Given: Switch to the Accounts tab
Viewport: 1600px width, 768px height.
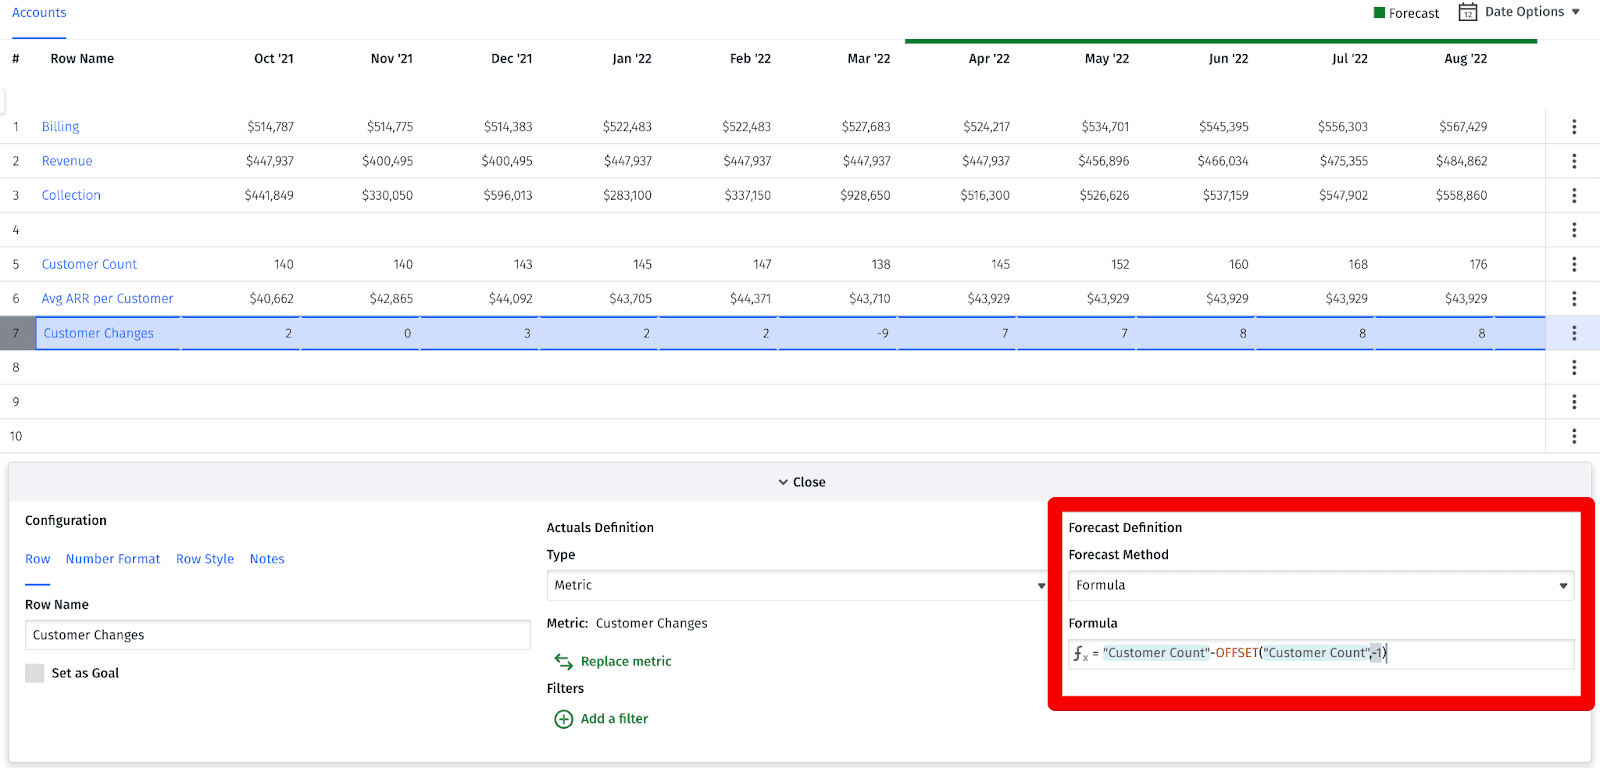Looking at the screenshot, I should [x=39, y=13].
